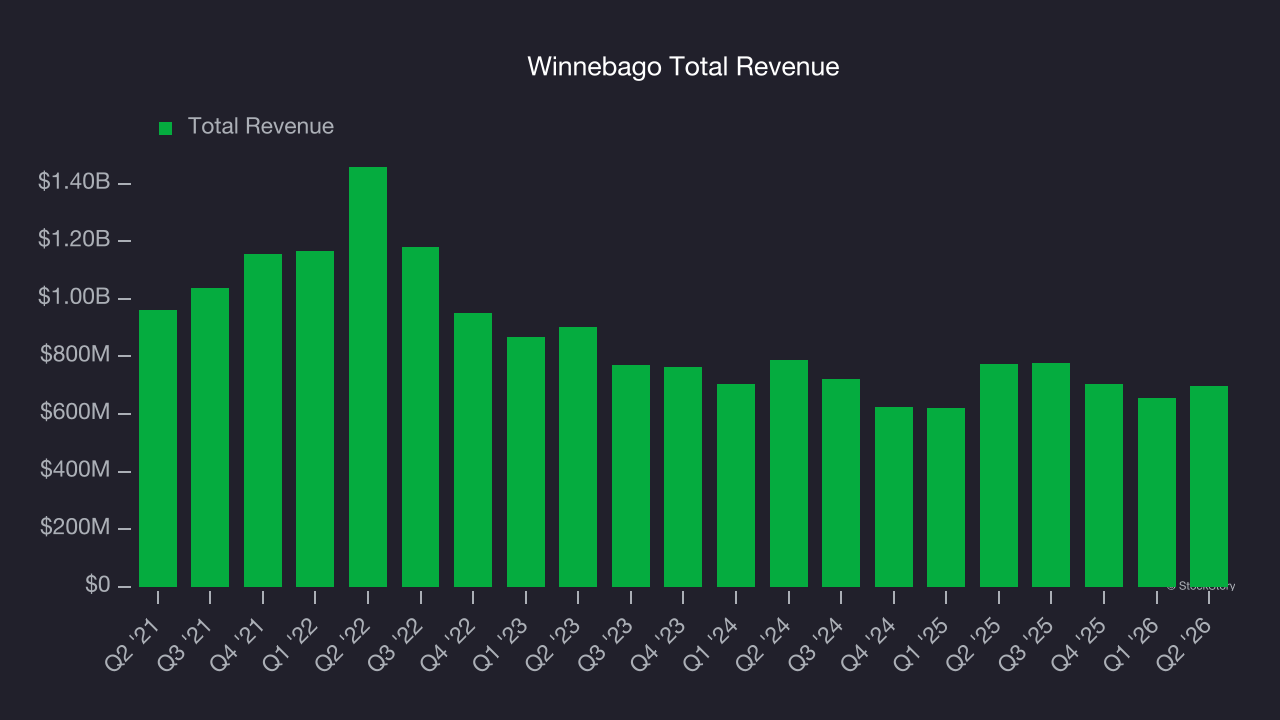Select the Q1 '22 revenue bar
The width and height of the screenshot is (1280, 720).
pyautogui.click(x=315, y=419)
